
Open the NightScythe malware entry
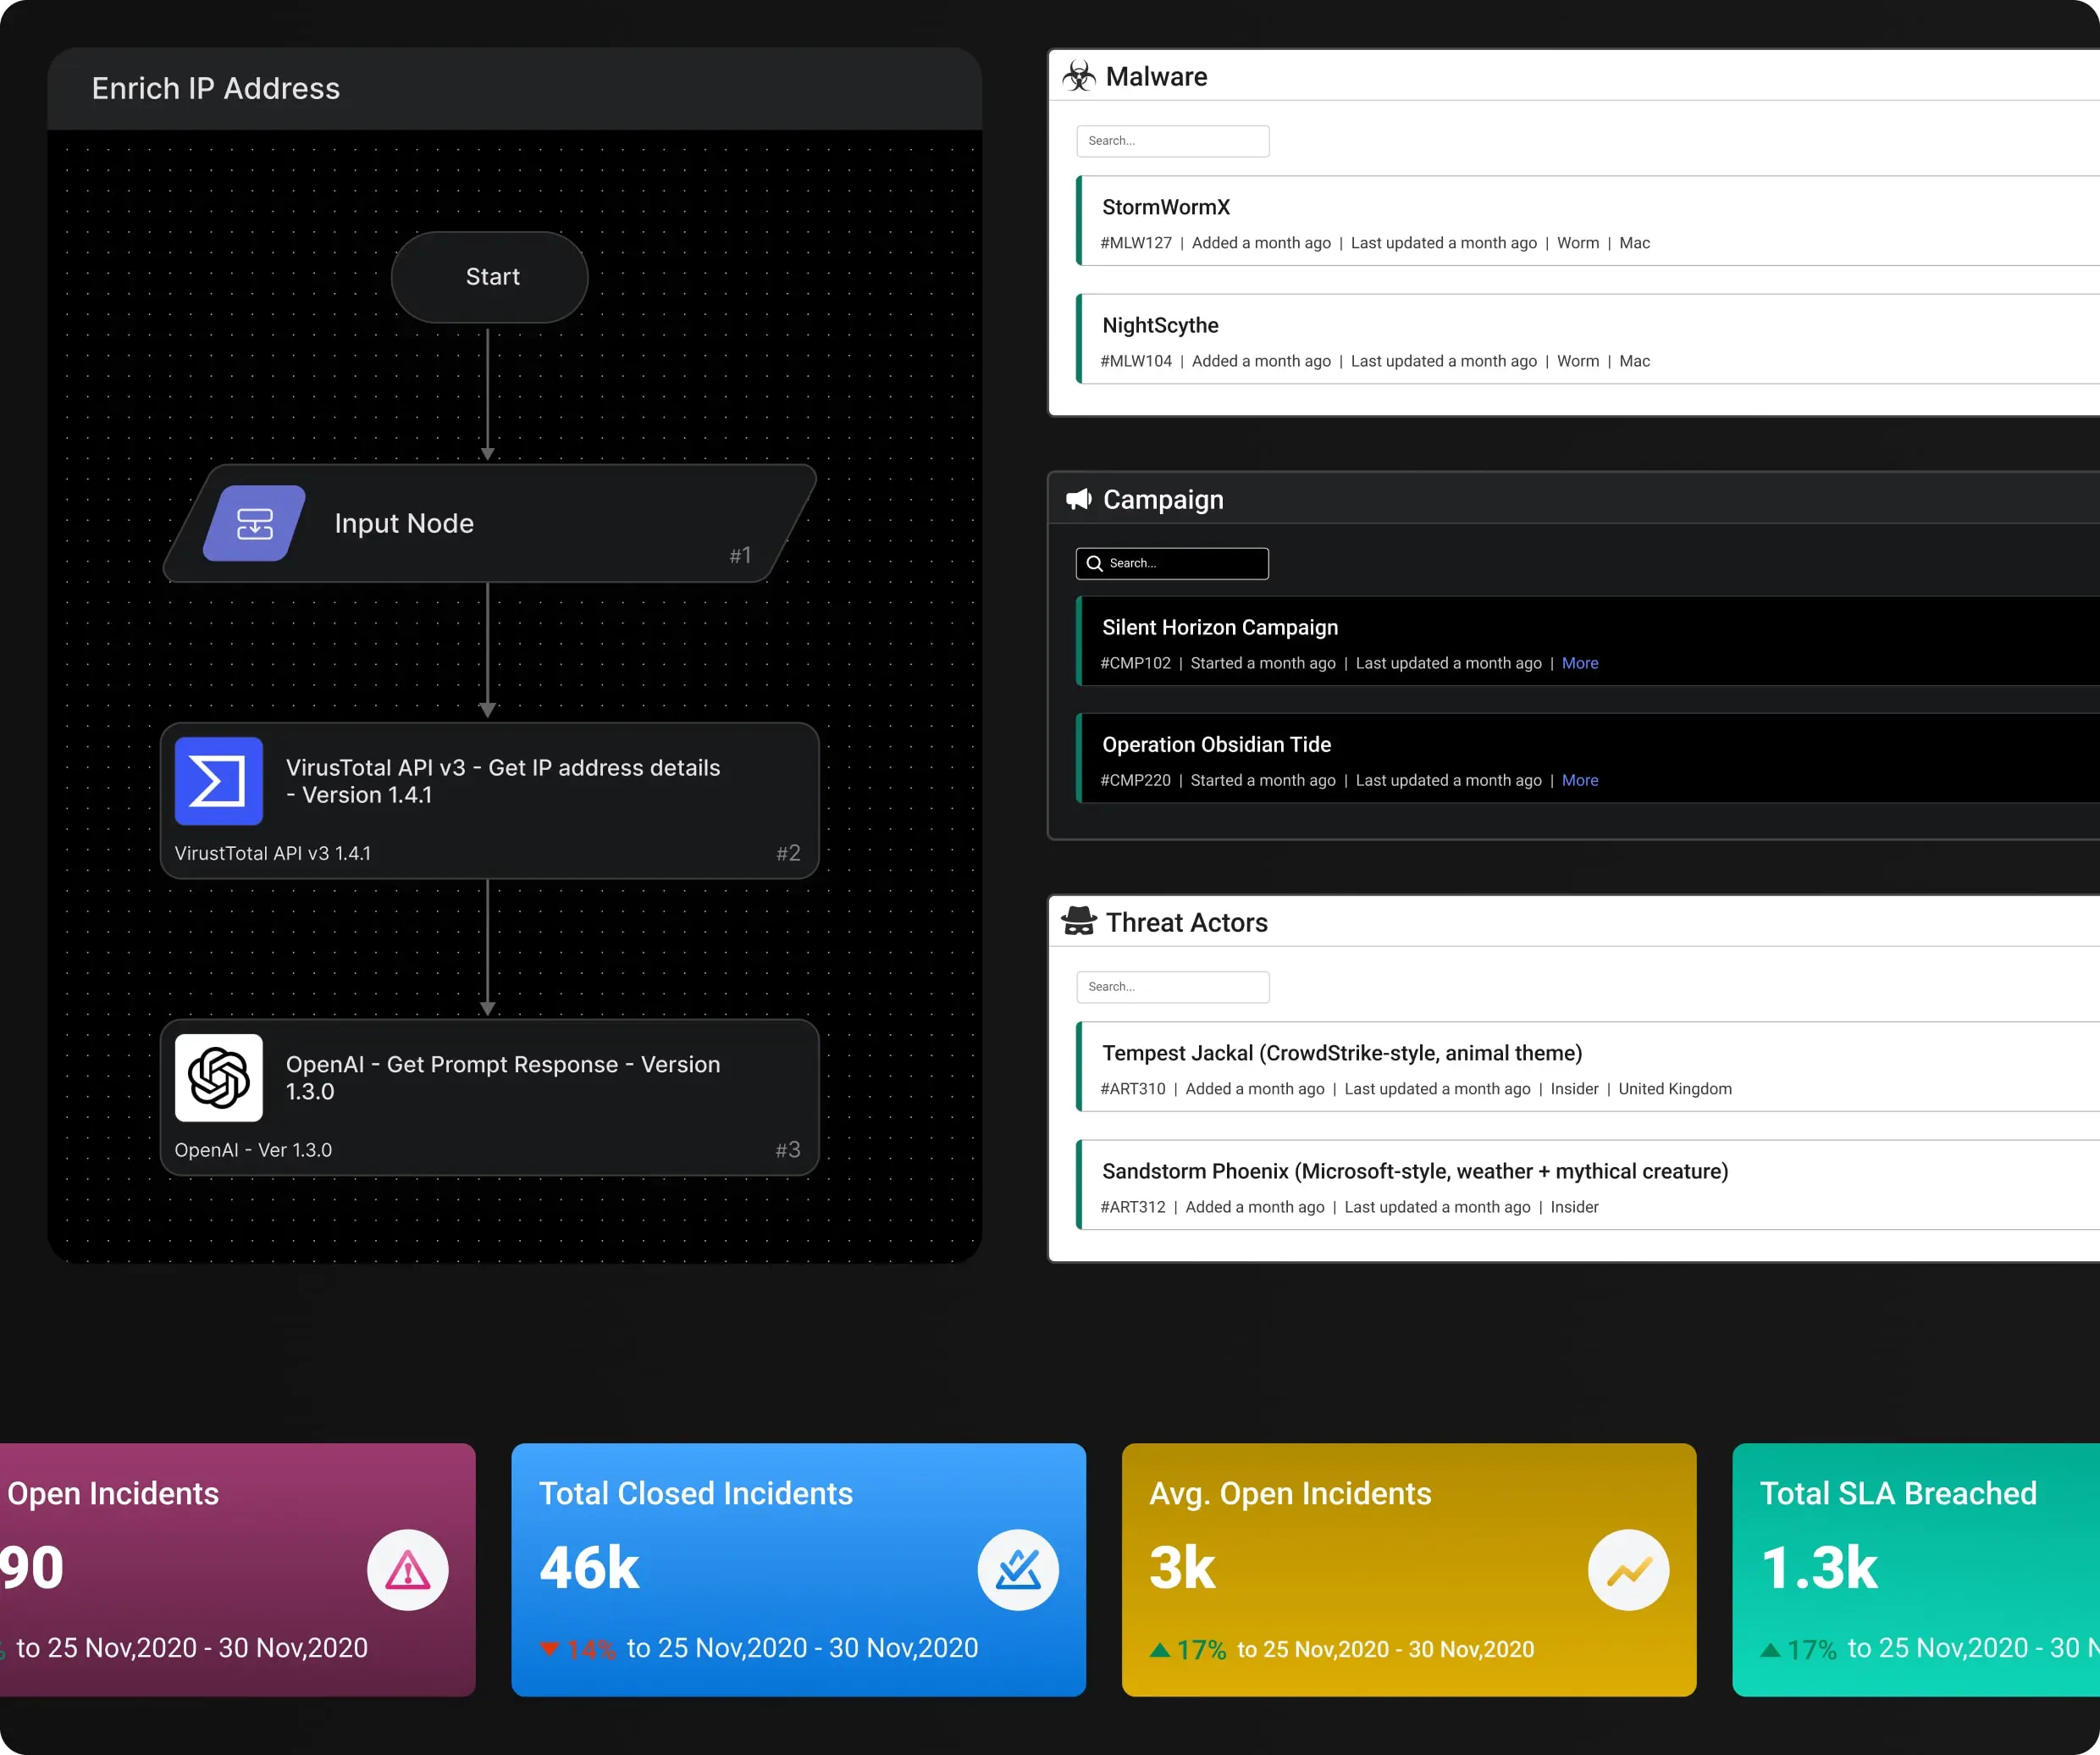click(1160, 325)
